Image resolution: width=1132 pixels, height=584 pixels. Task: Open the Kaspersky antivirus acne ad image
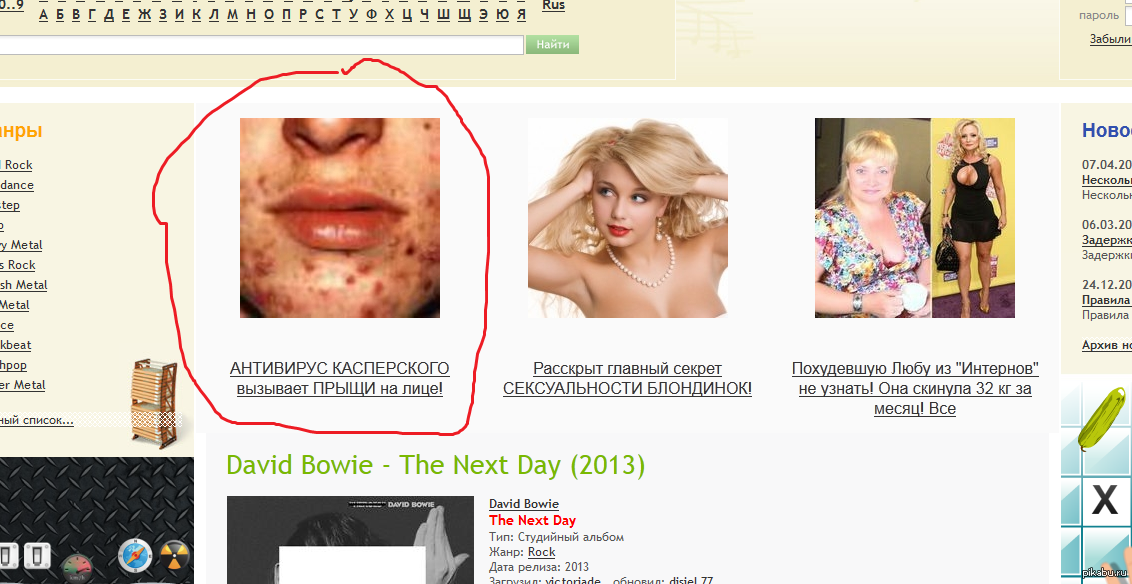[339, 218]
